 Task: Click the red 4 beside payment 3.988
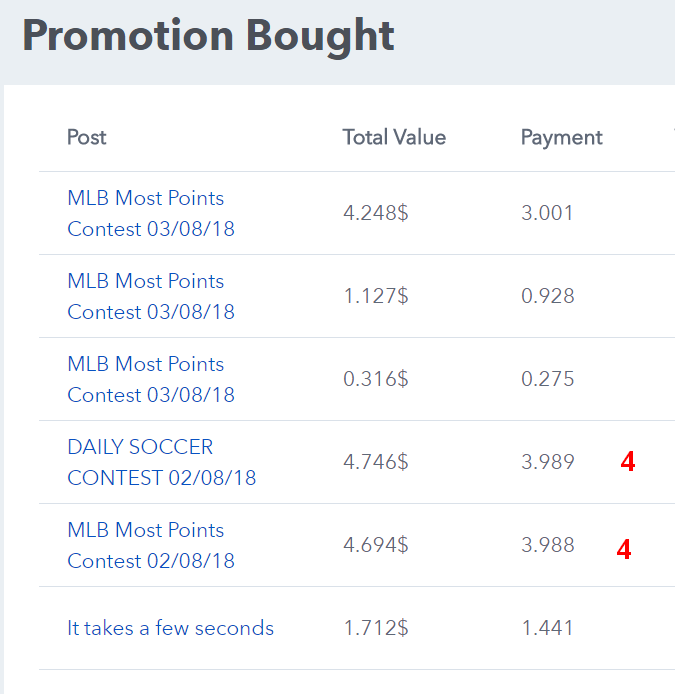click(x=623, y=549)
